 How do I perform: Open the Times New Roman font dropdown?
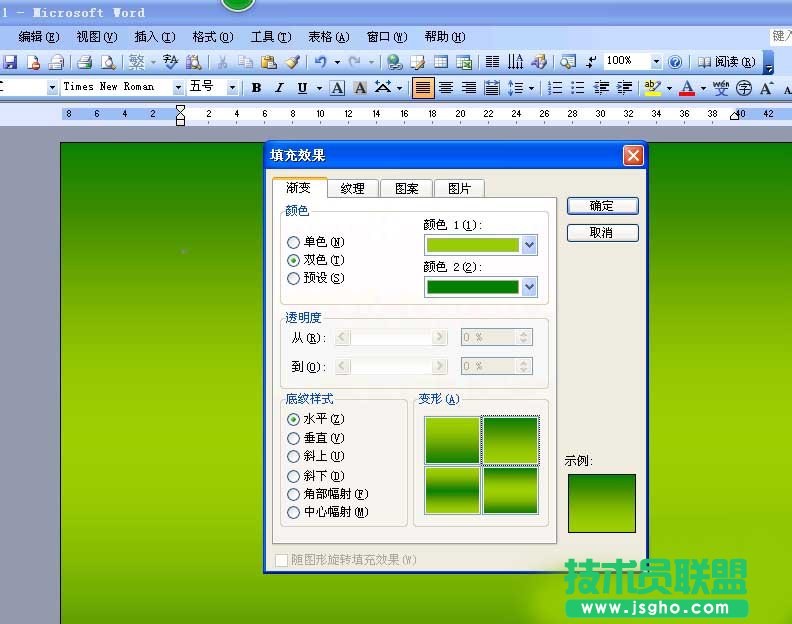[x=178, y=88]
